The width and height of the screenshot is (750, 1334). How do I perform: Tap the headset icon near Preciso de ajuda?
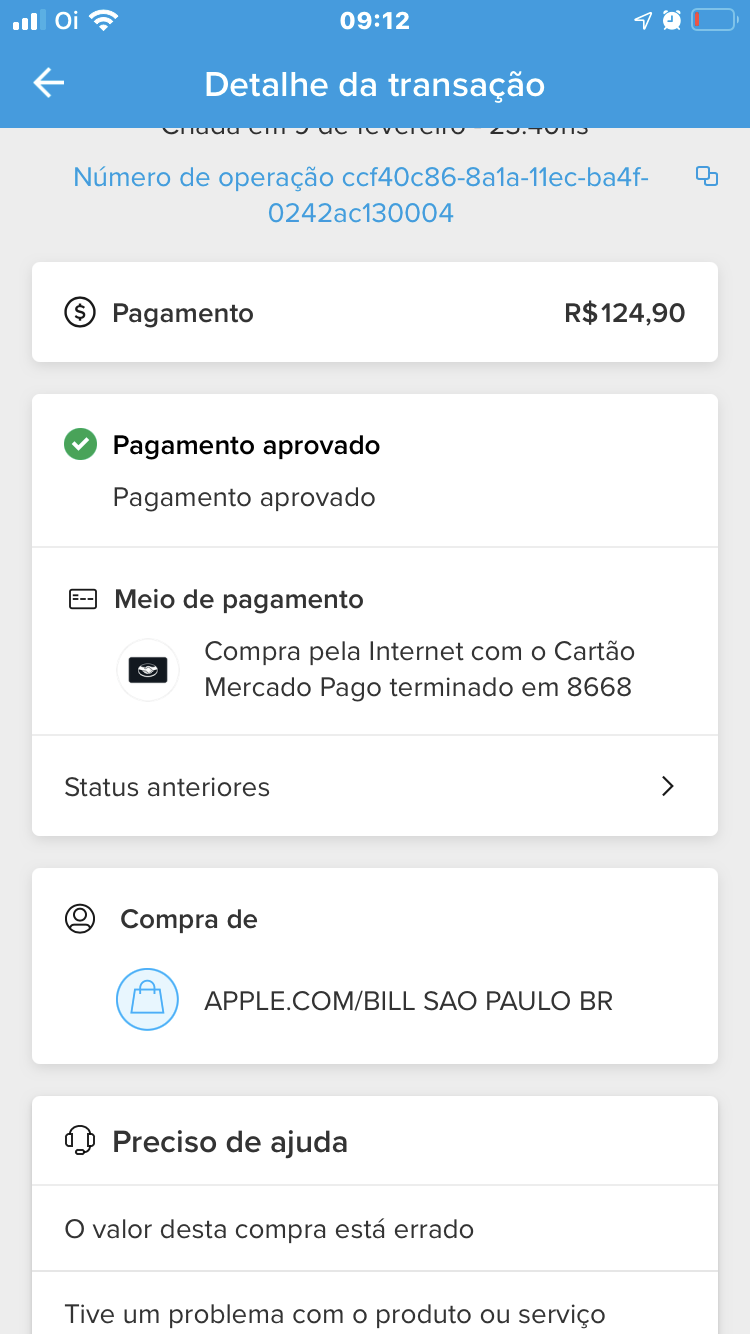(x=80, y=1140)
